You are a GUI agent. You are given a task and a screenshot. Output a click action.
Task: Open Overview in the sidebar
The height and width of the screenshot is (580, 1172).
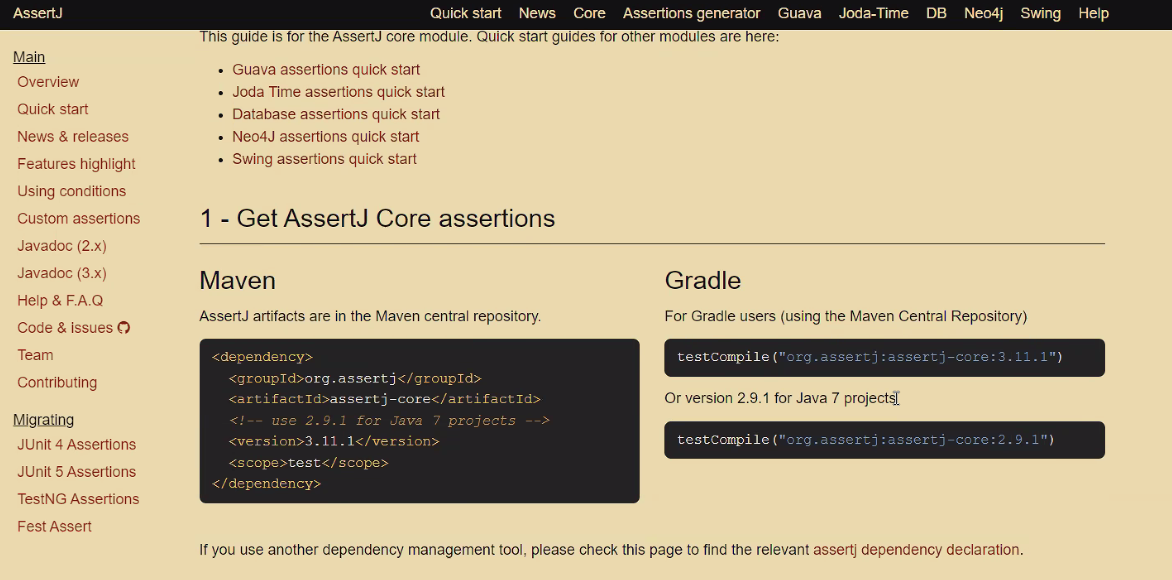pos(48,81)
